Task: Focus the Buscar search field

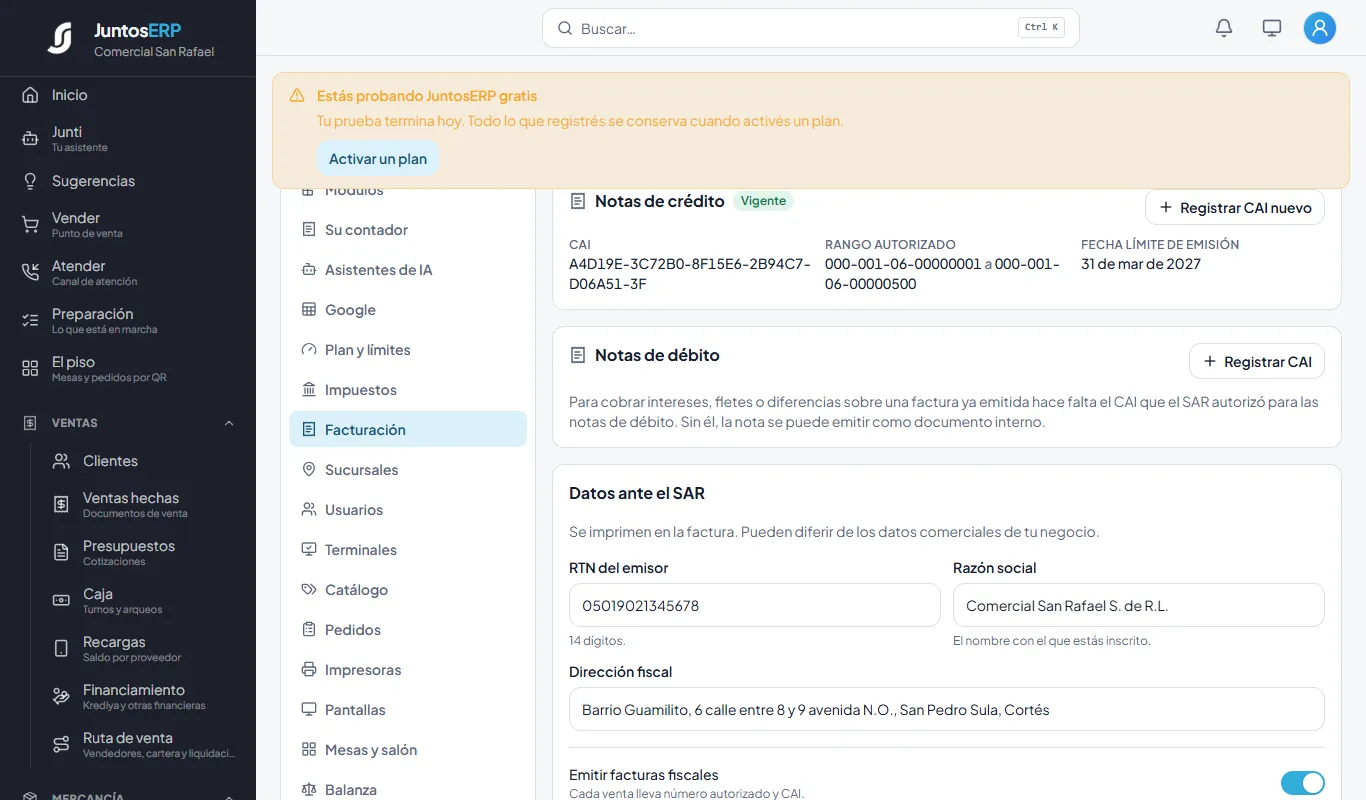Action: (811, 28)
